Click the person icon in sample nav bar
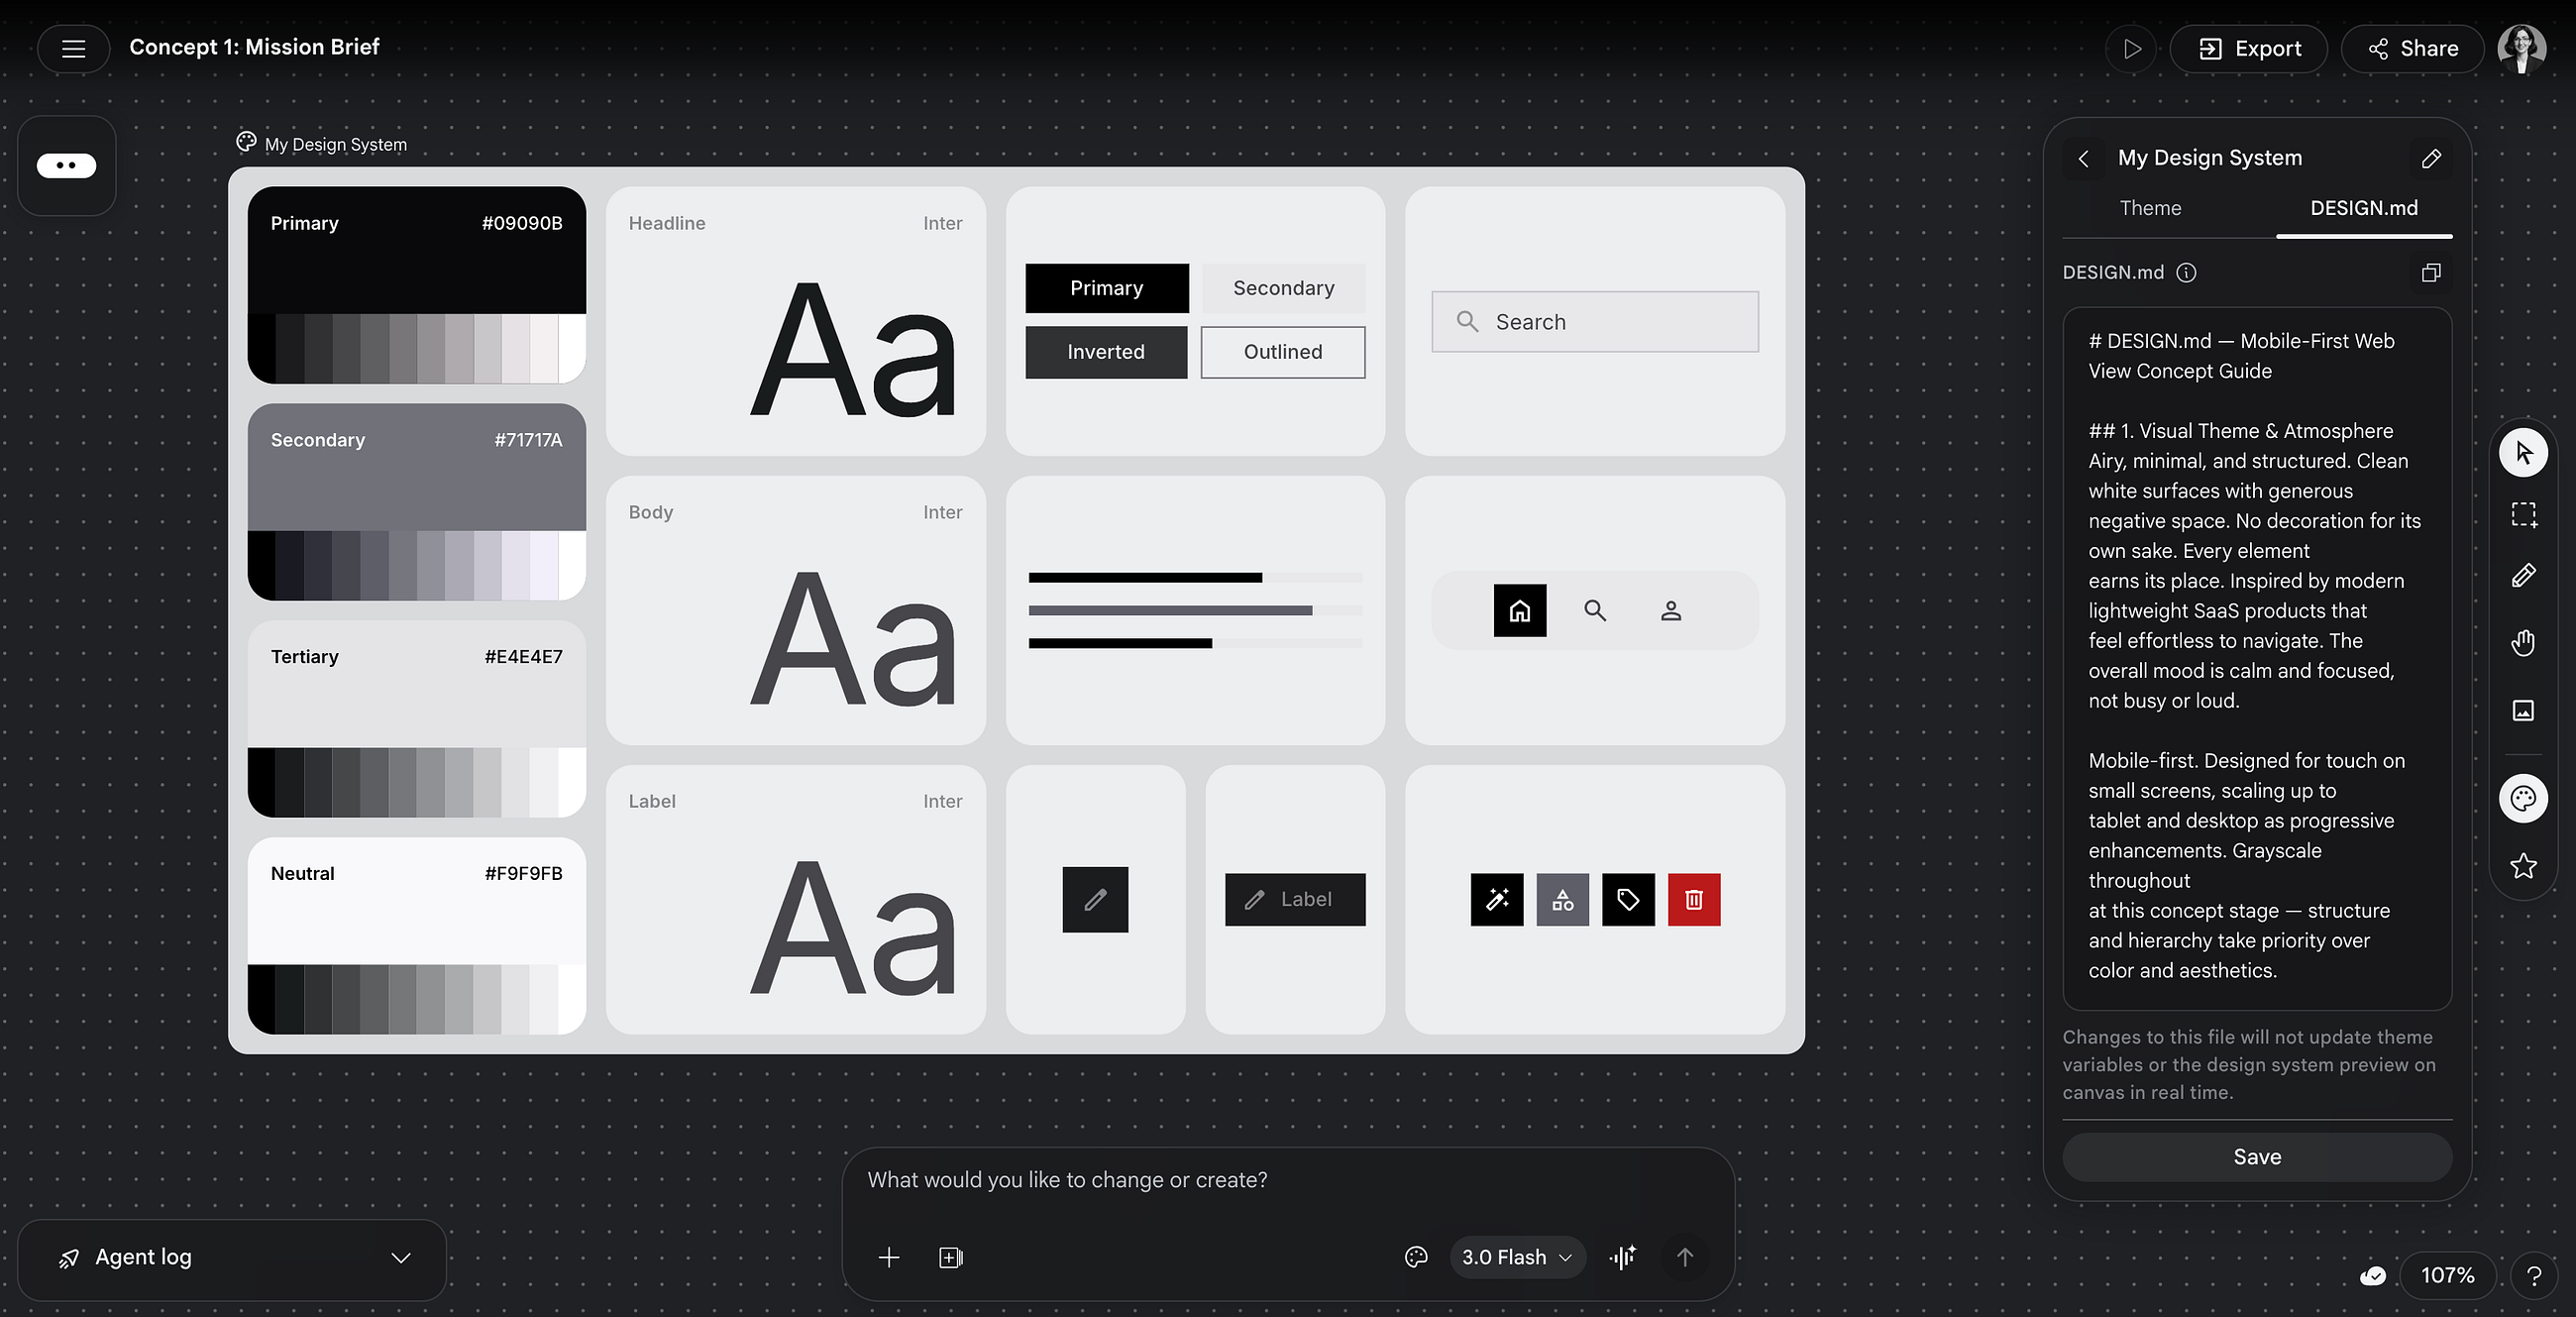Screen dimensions: 2576x1317 [x=1670, y=611]
